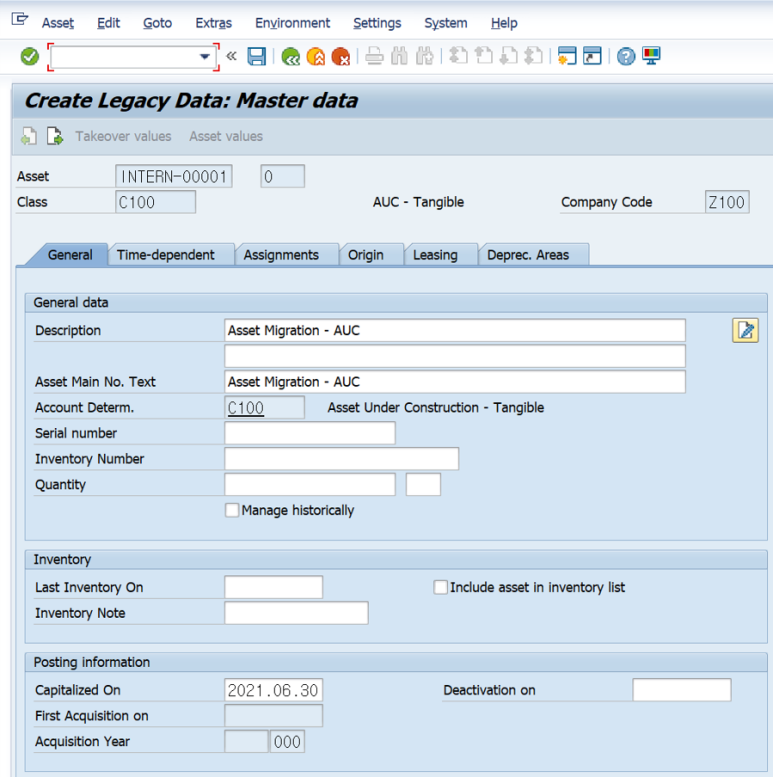Click the Inventory Note field
This screenshot has height=777, width=773.
(296, 613)
